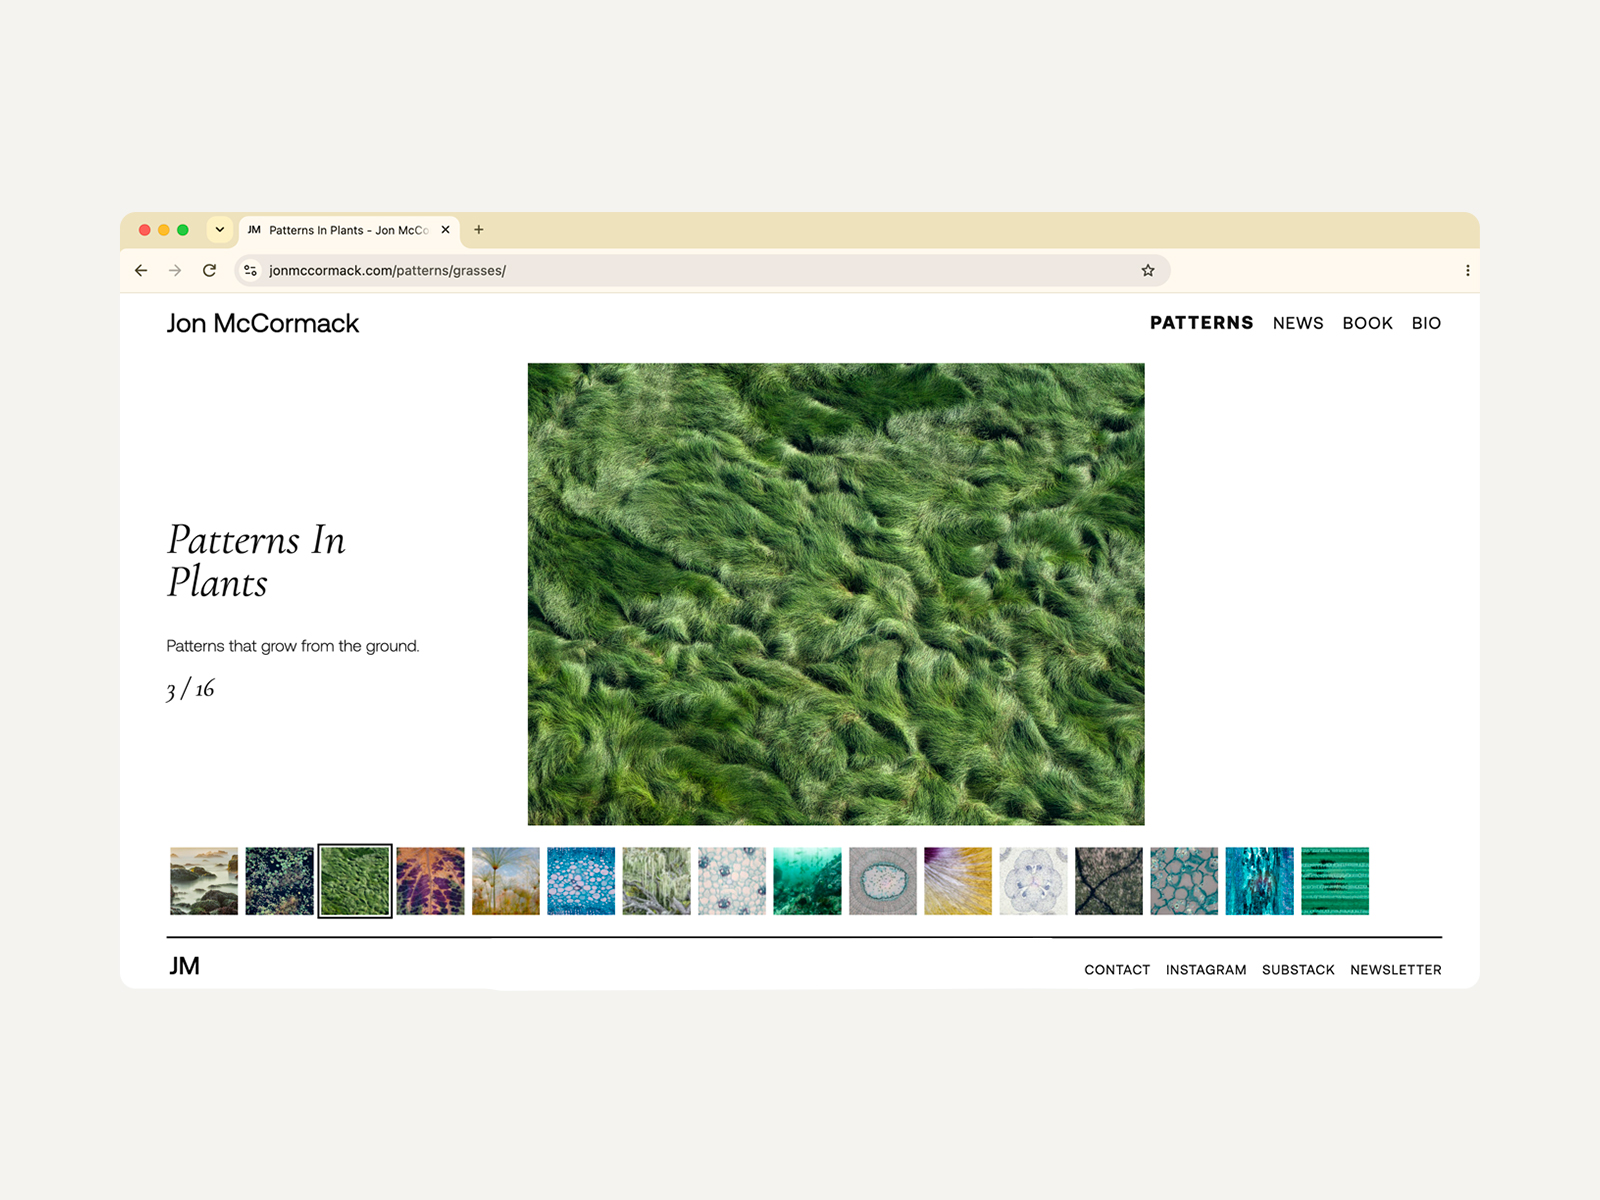
Task: Select the eighth thumbnail, pale plant cells
Action: 732,881
